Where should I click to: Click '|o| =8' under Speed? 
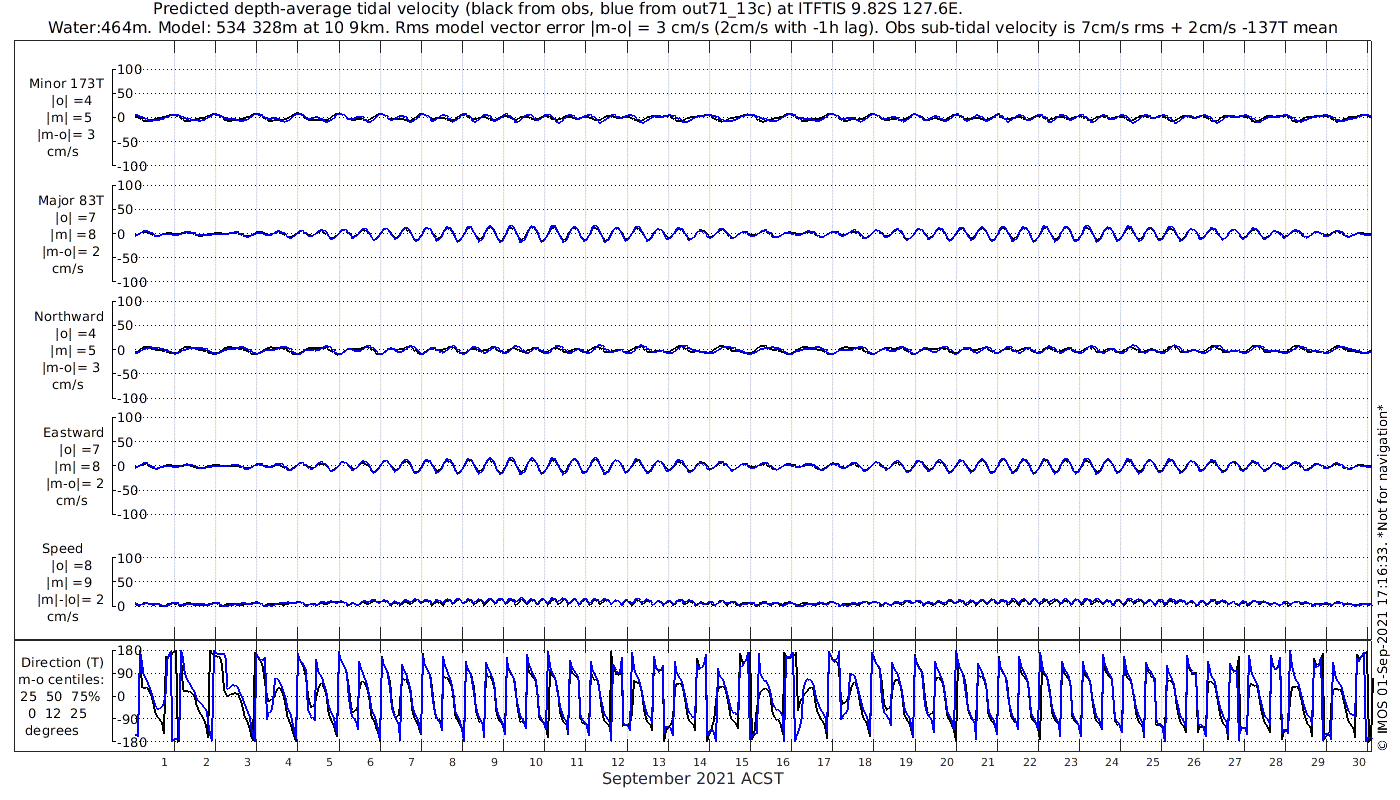(70, 566)
